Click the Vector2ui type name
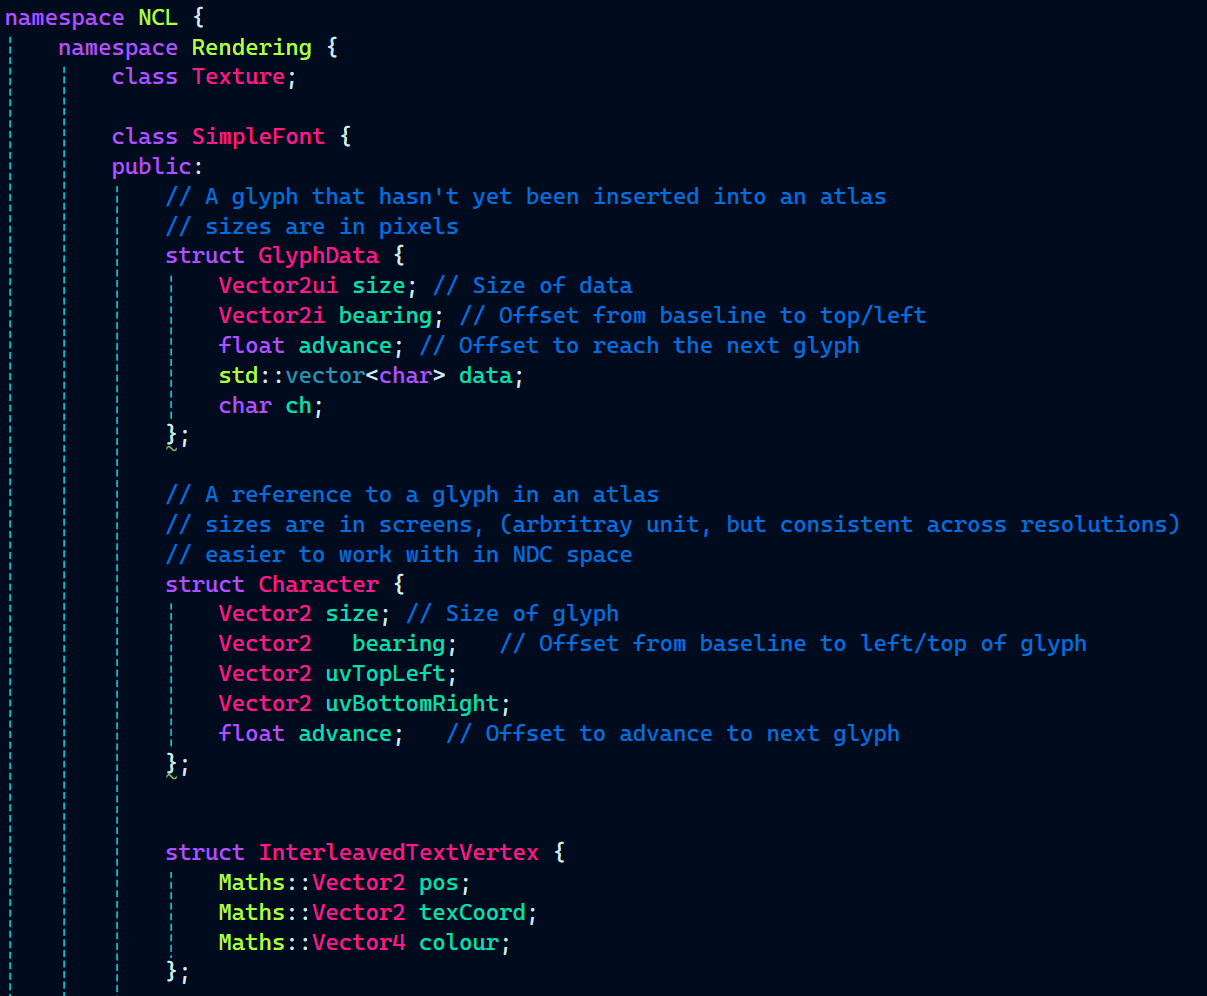The image size is (1207, 996). pyautogui.click(x=278, y=286)
